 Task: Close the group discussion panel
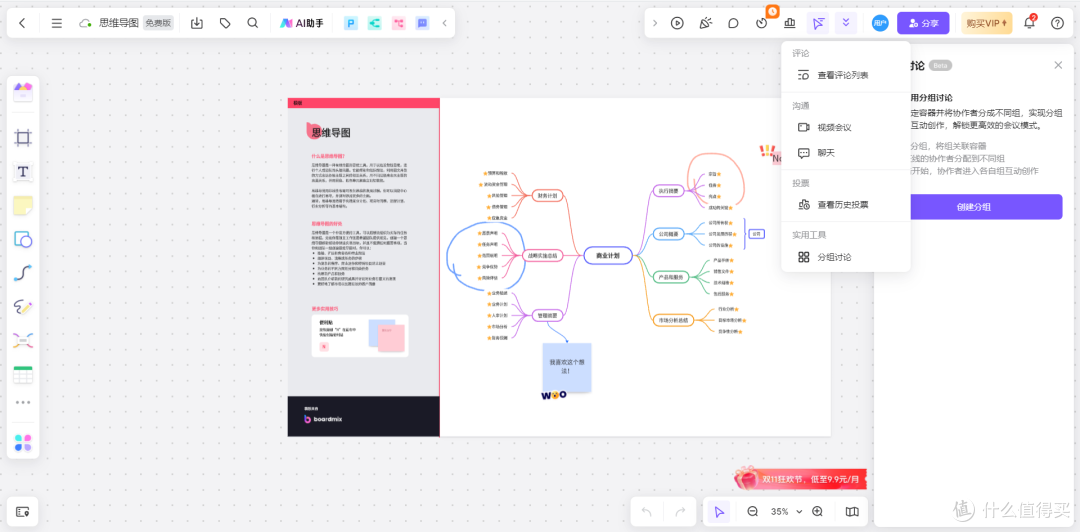coord(1058,65)
